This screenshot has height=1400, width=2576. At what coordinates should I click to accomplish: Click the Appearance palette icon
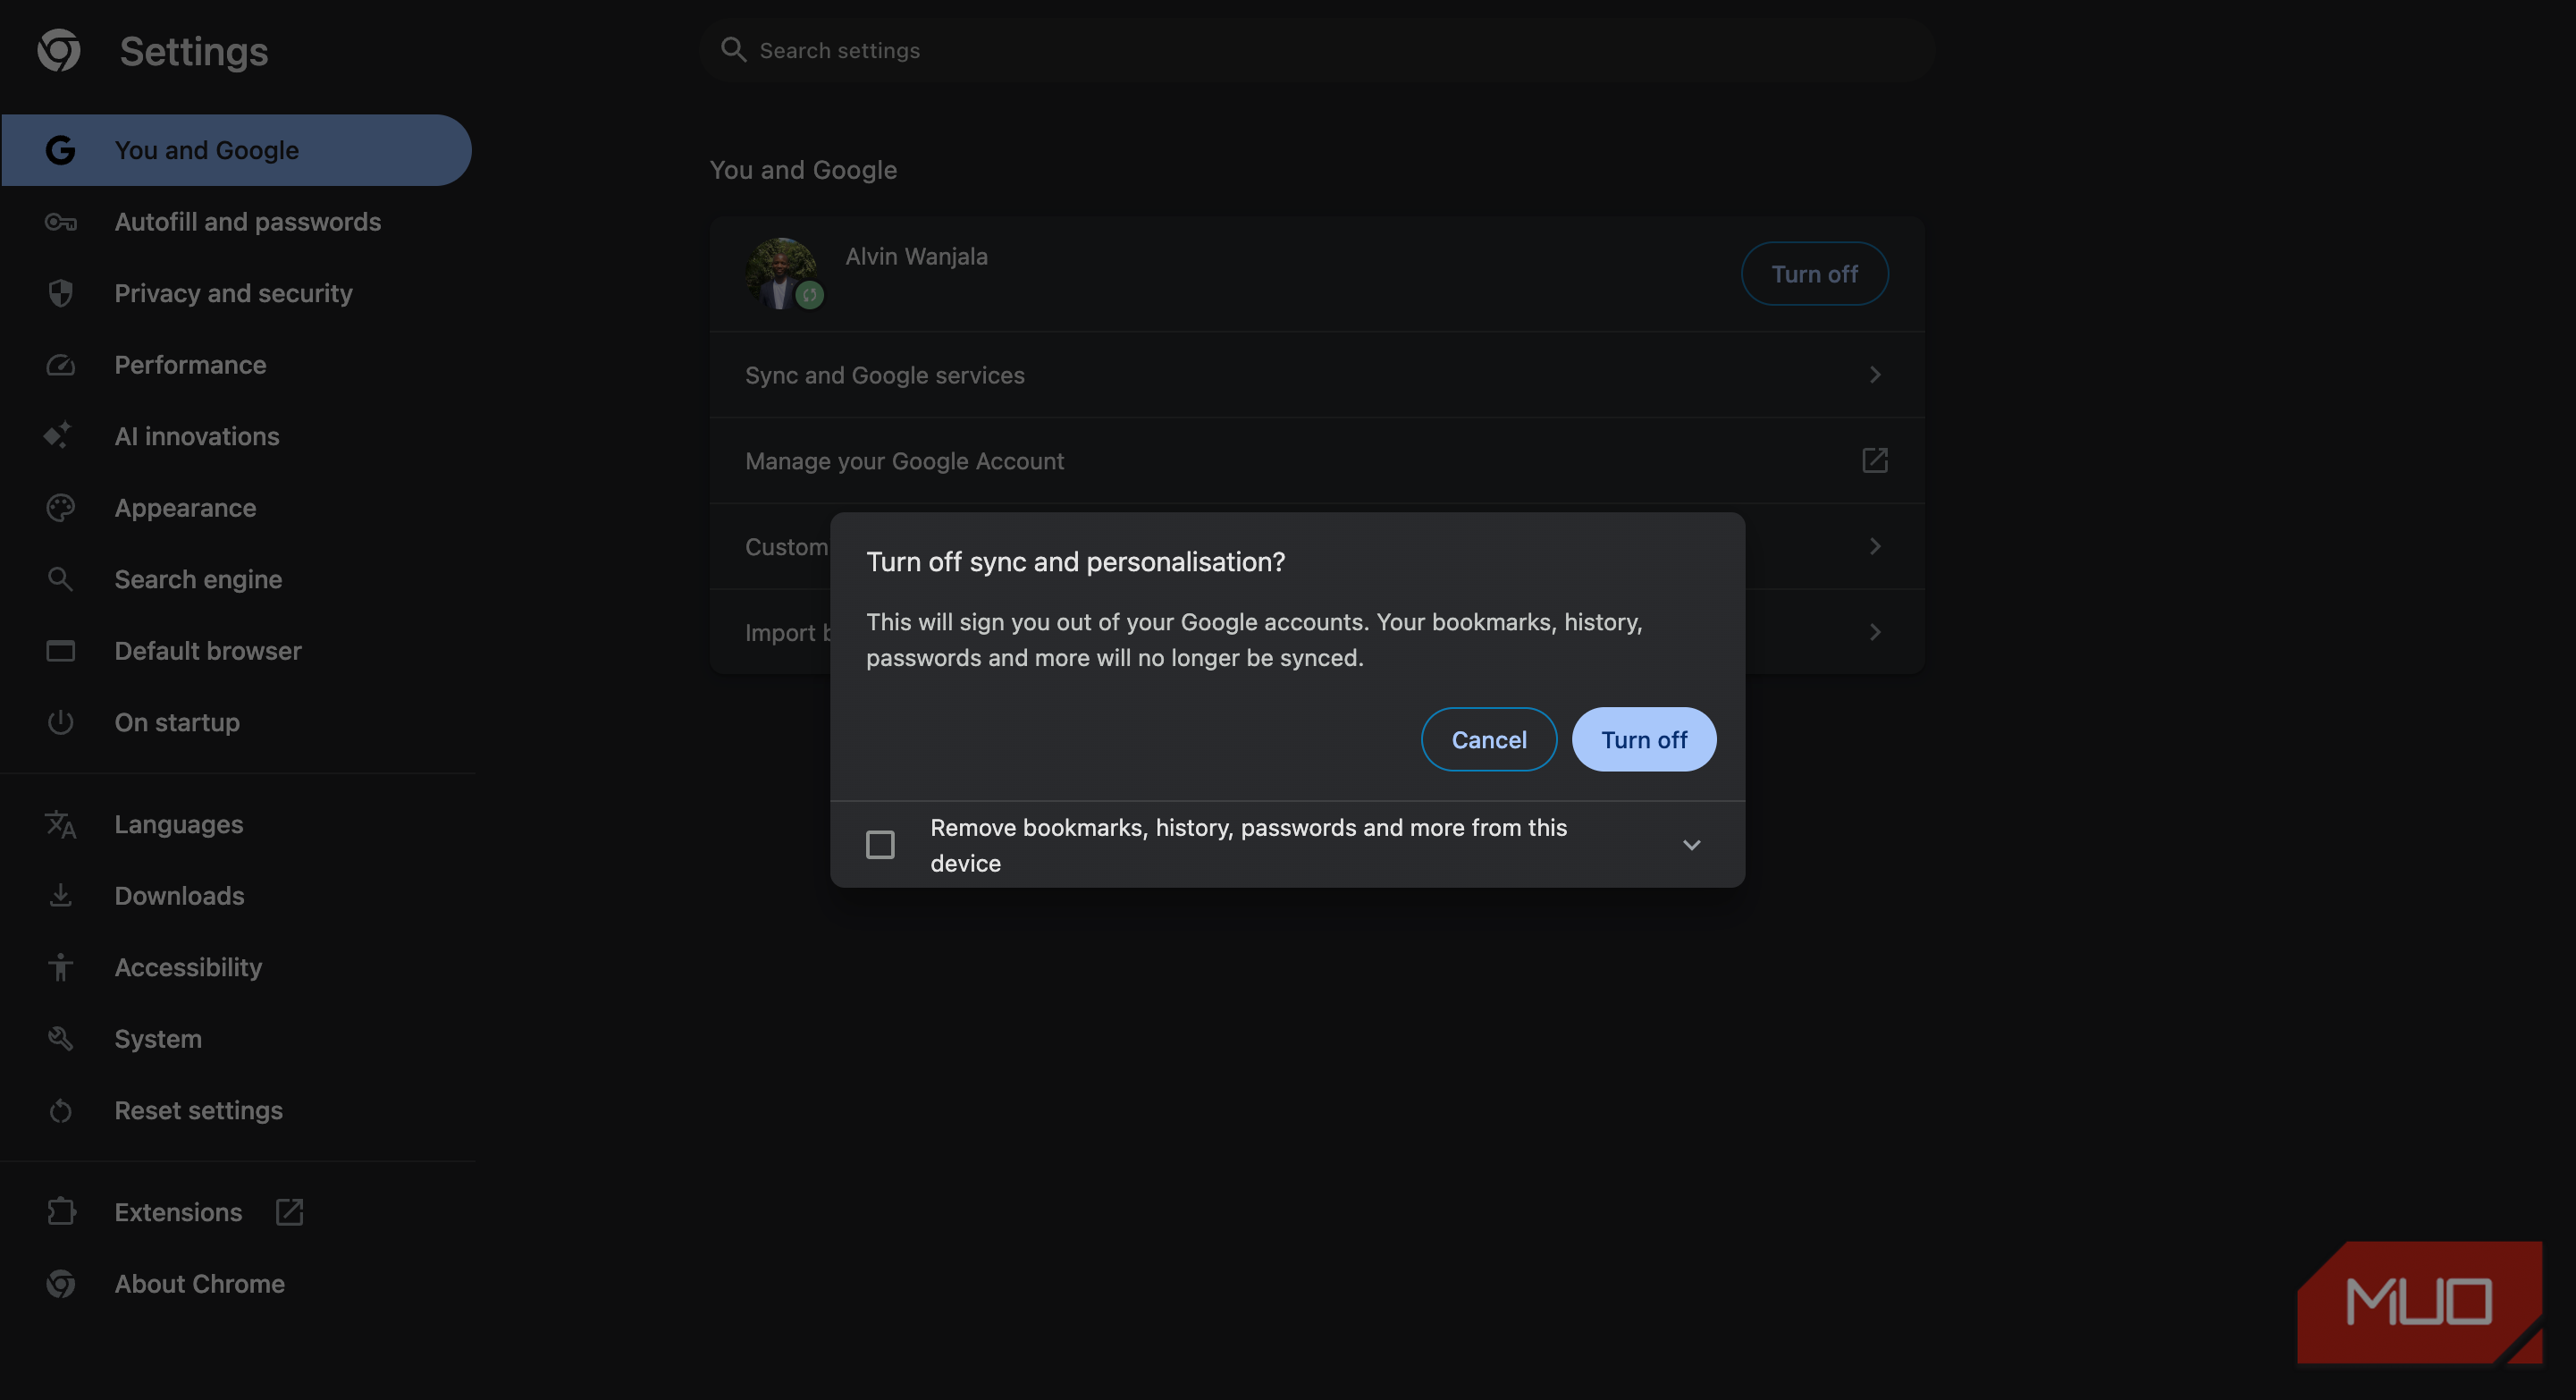(60, 508)
